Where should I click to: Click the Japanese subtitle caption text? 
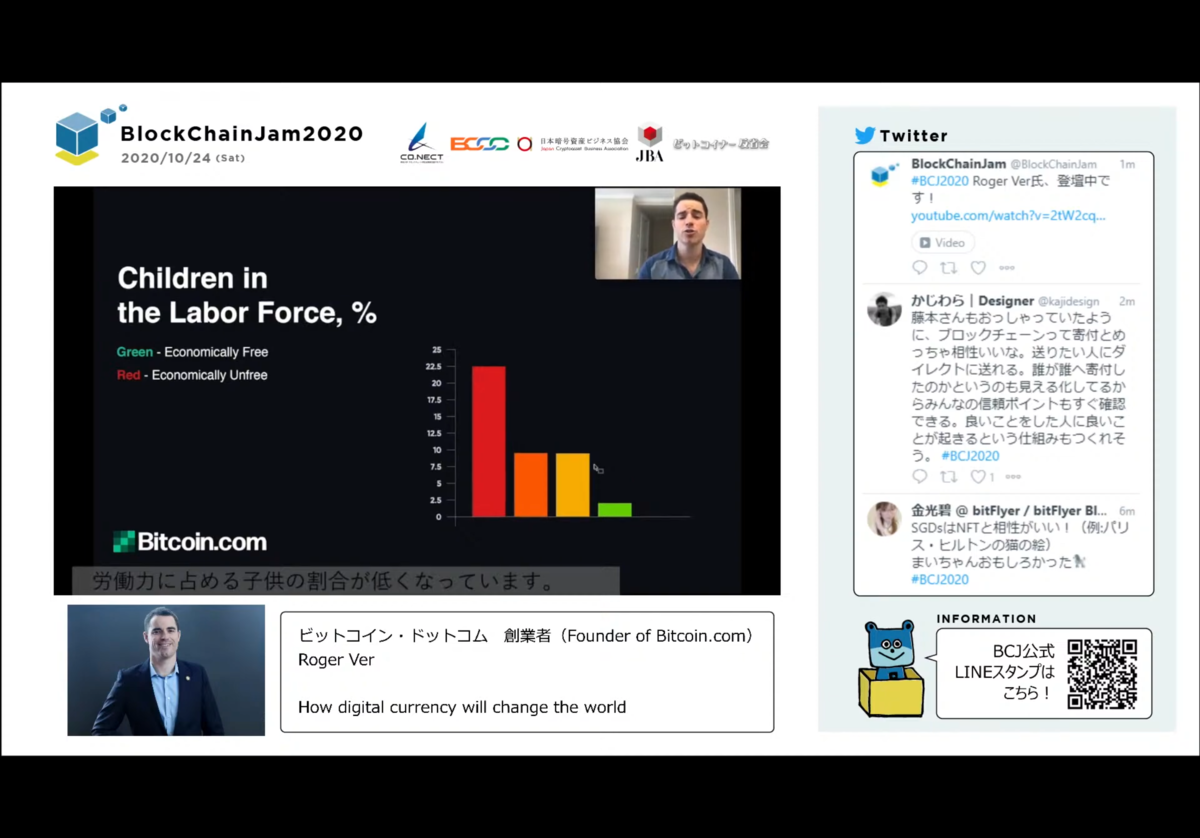point(323,581)
